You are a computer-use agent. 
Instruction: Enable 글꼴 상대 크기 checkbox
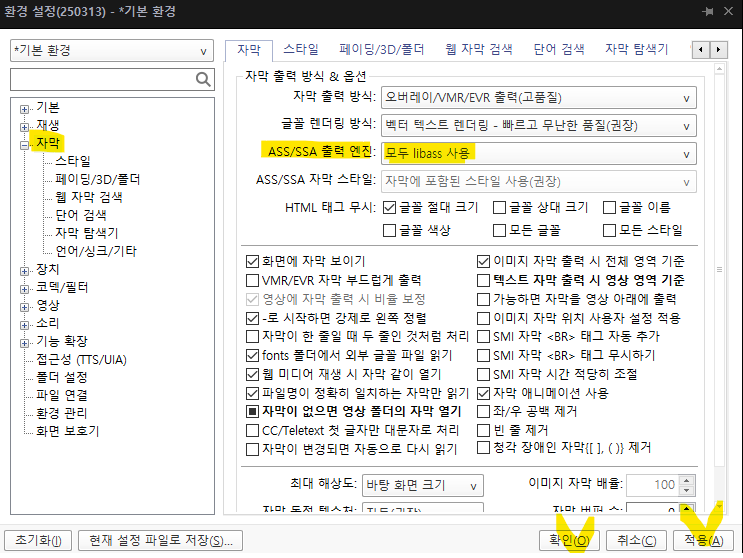(499, 207)
